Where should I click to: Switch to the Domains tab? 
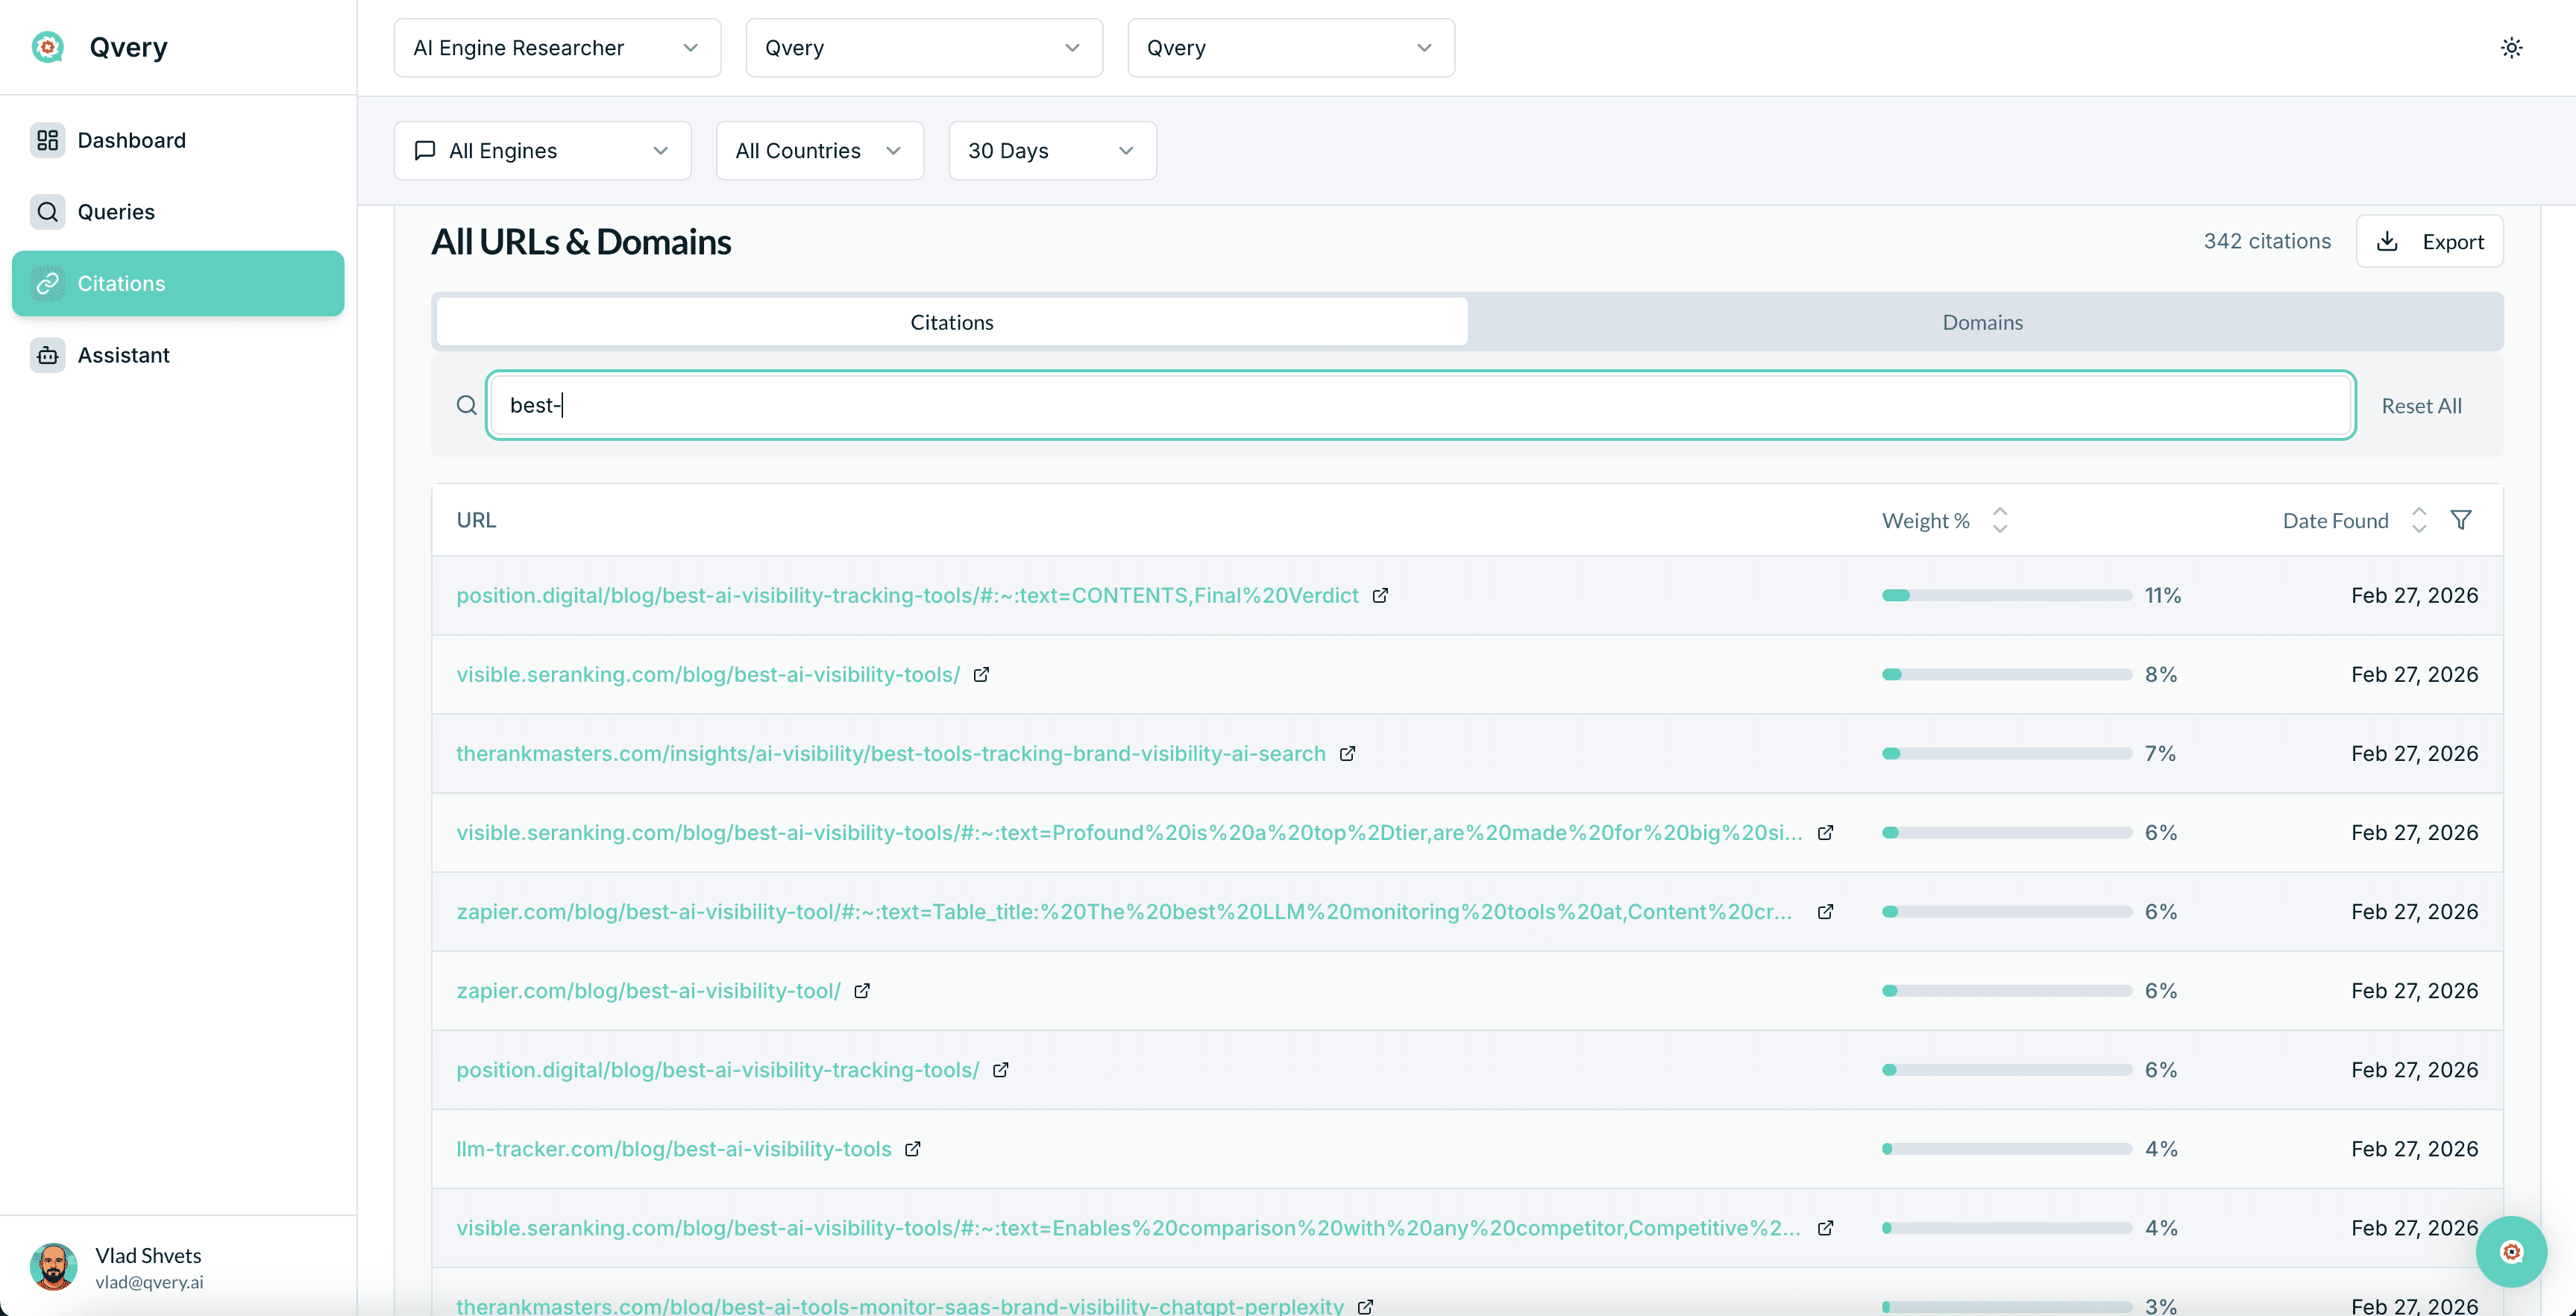[1982, 322]
